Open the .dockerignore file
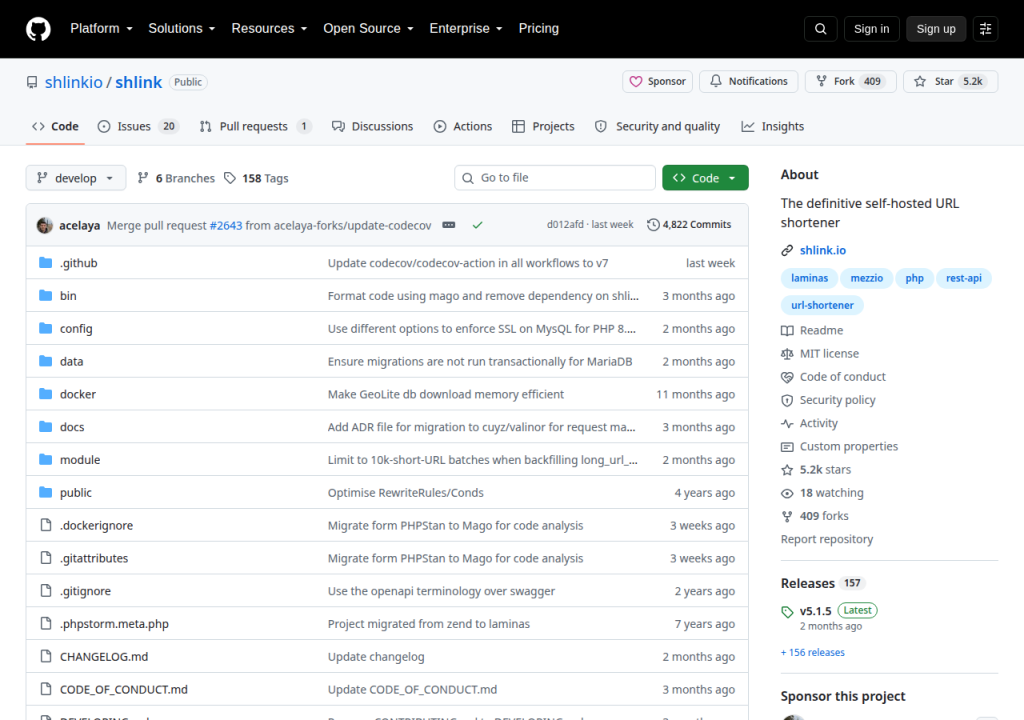The width and height of the screenshot is (1024, 720). [x=96, y=525]
